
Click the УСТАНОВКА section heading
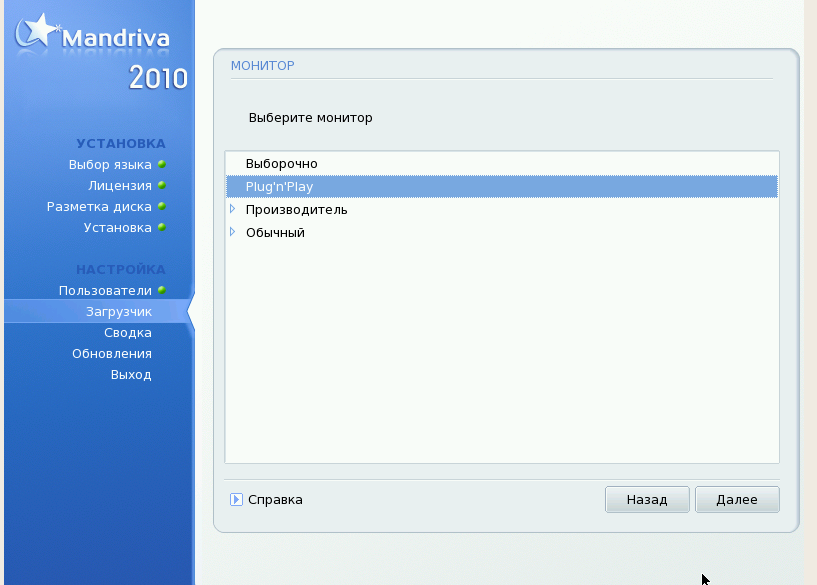(121, 143)
